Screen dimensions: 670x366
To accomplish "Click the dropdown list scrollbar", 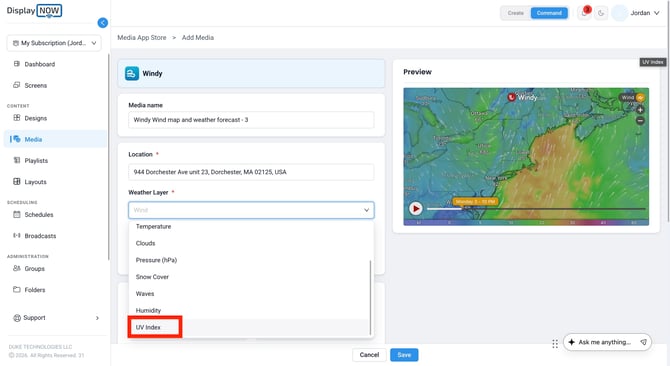I will (x=370, y=297).
